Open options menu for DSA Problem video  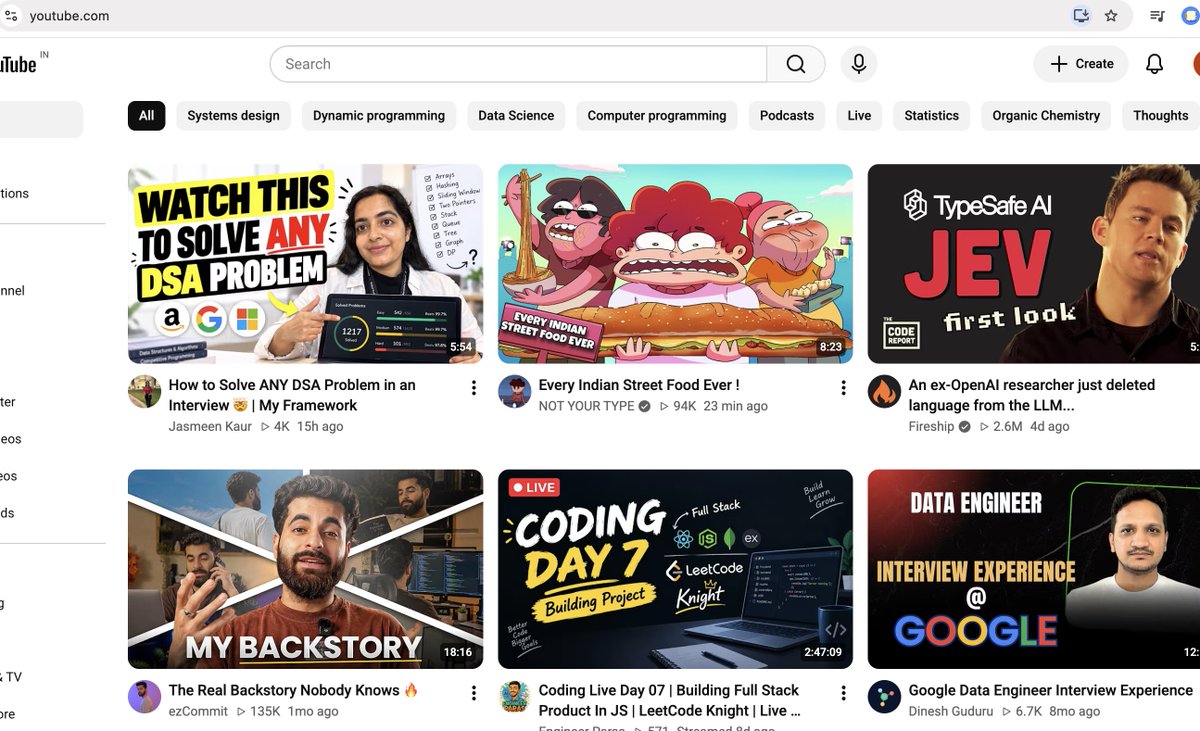[x=474, y=388]
